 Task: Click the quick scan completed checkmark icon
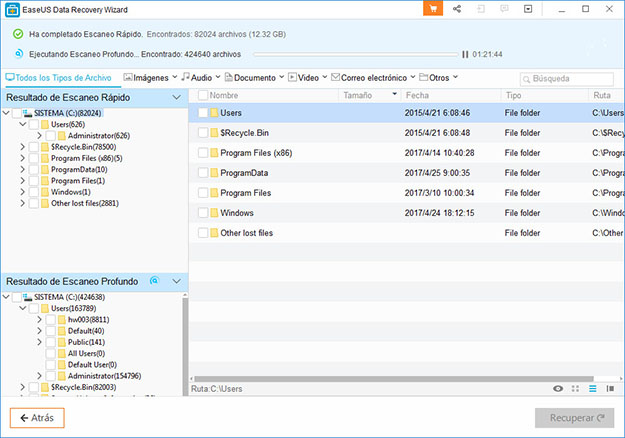point(18,34)
